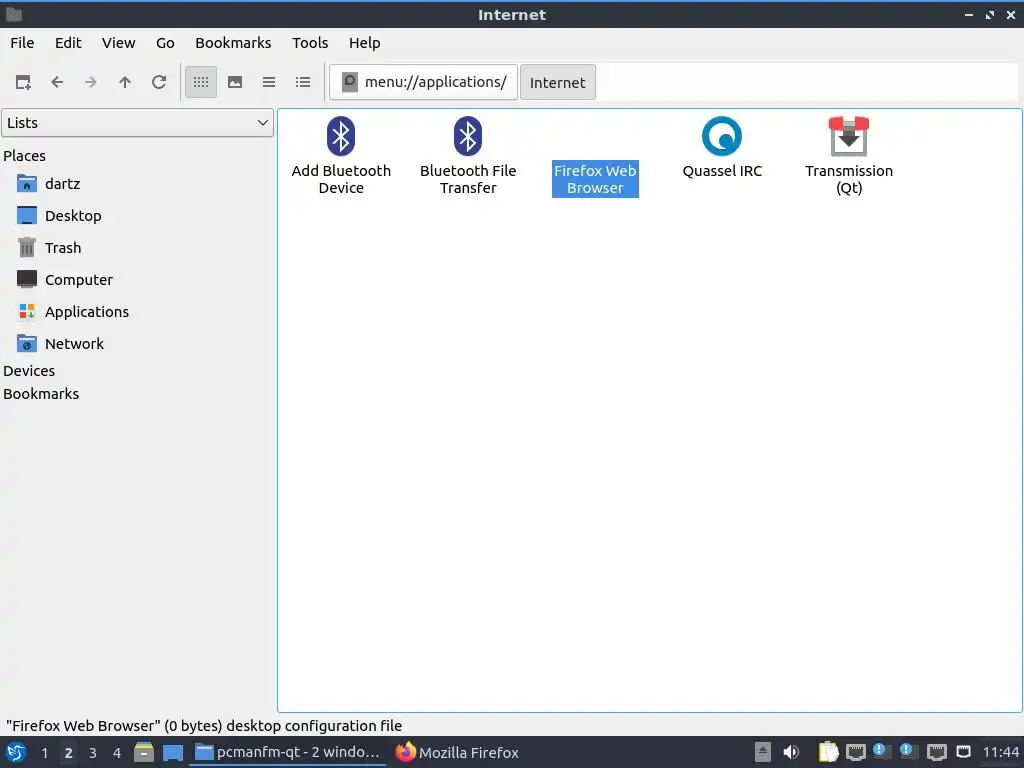Select the Firefox Web Browser entry

(x=595, y=178)
